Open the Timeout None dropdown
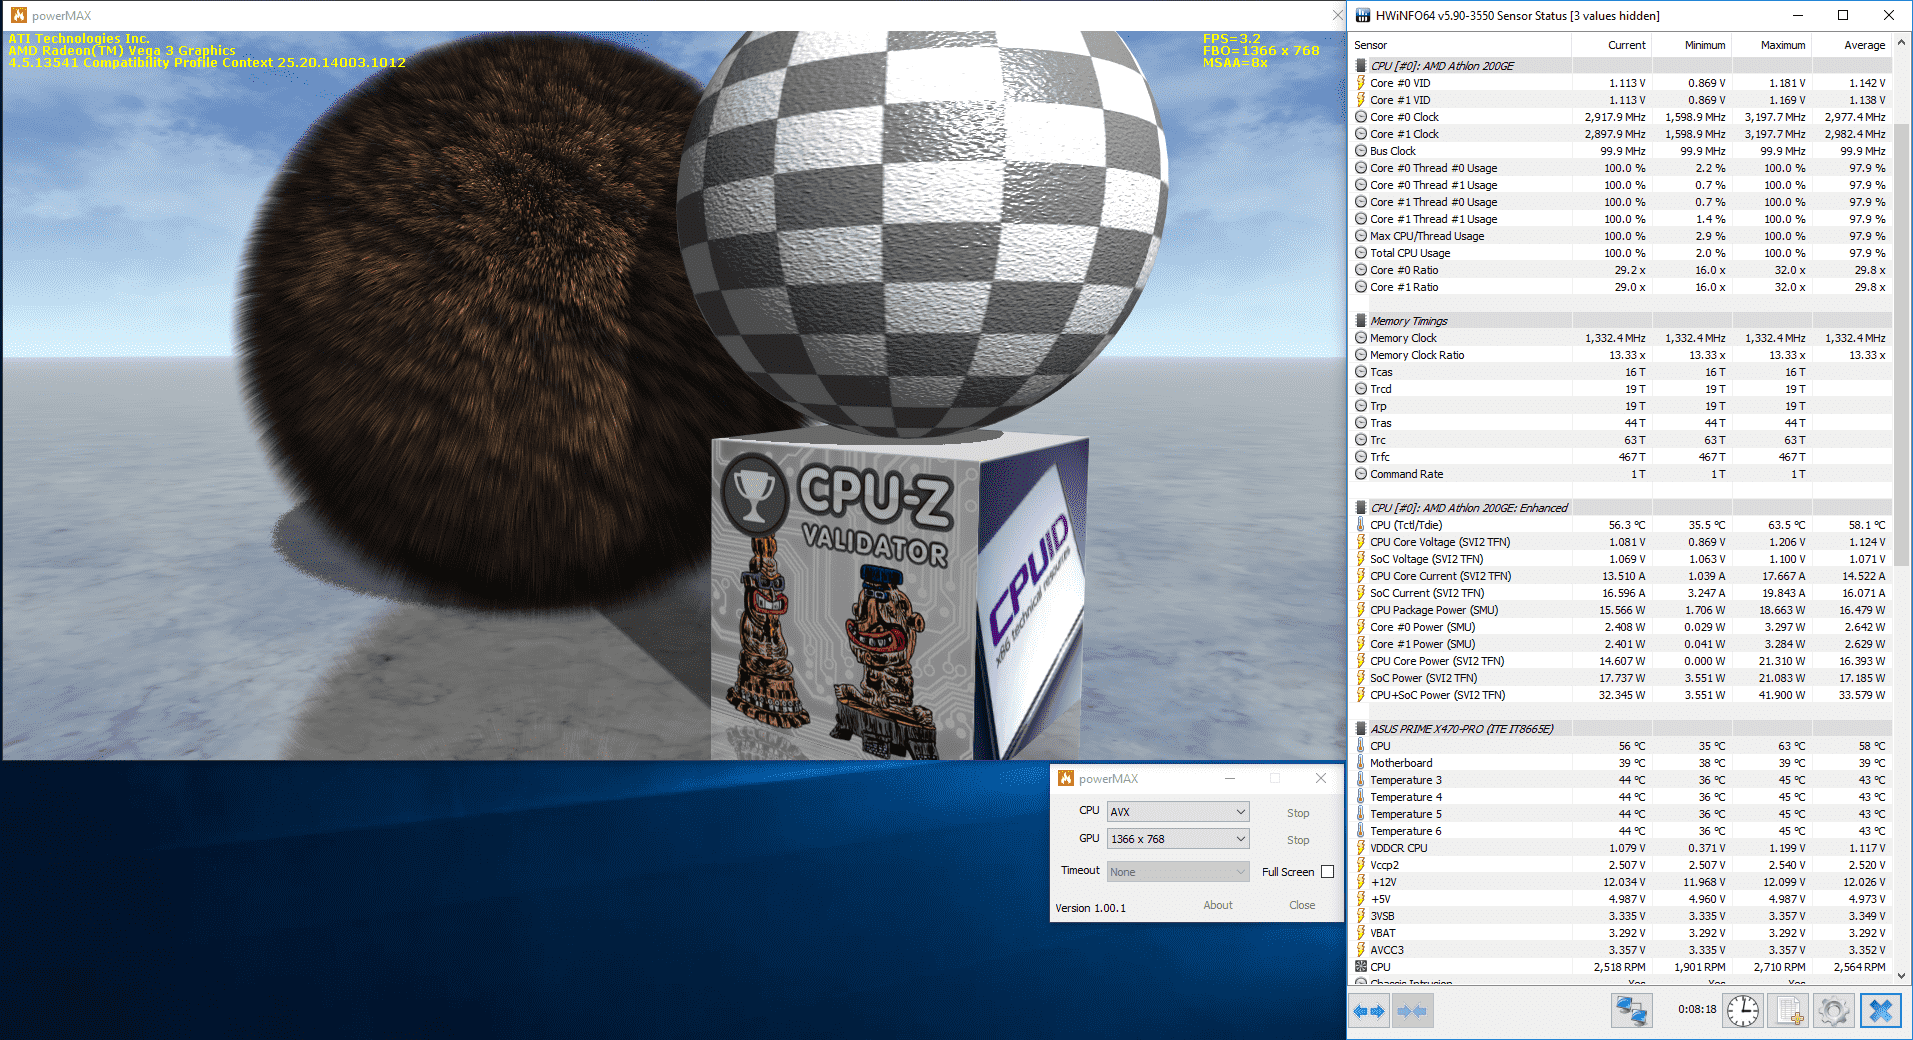 click(1178, 872)
